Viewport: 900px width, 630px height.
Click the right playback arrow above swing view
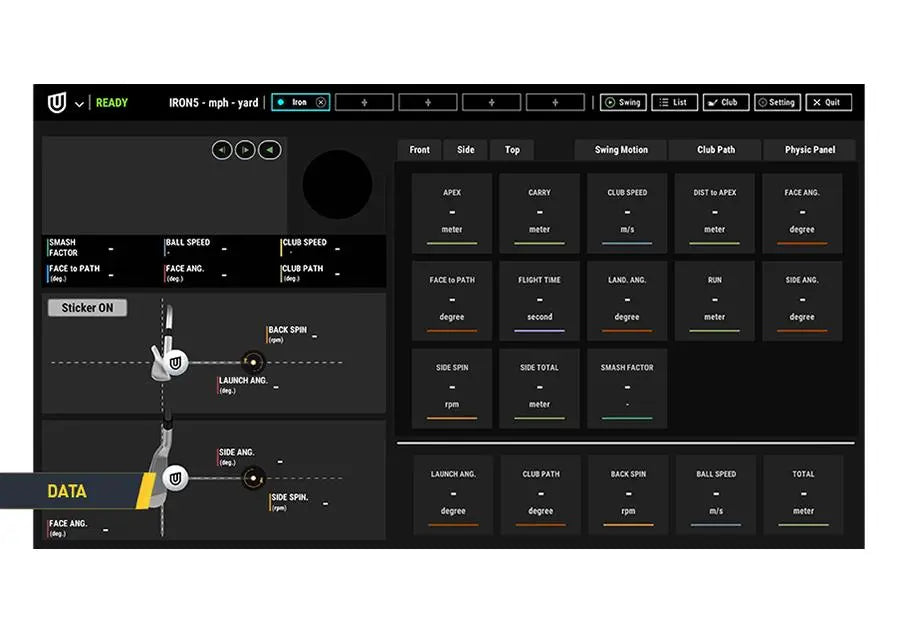(x=245, y=150)
